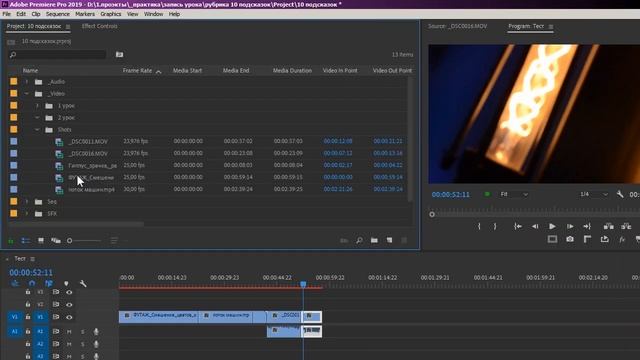Image resolution: width=640 pixels, height=360 pixels.
Task: Click the Extract button in Program monitor
Action: (626, 226)
